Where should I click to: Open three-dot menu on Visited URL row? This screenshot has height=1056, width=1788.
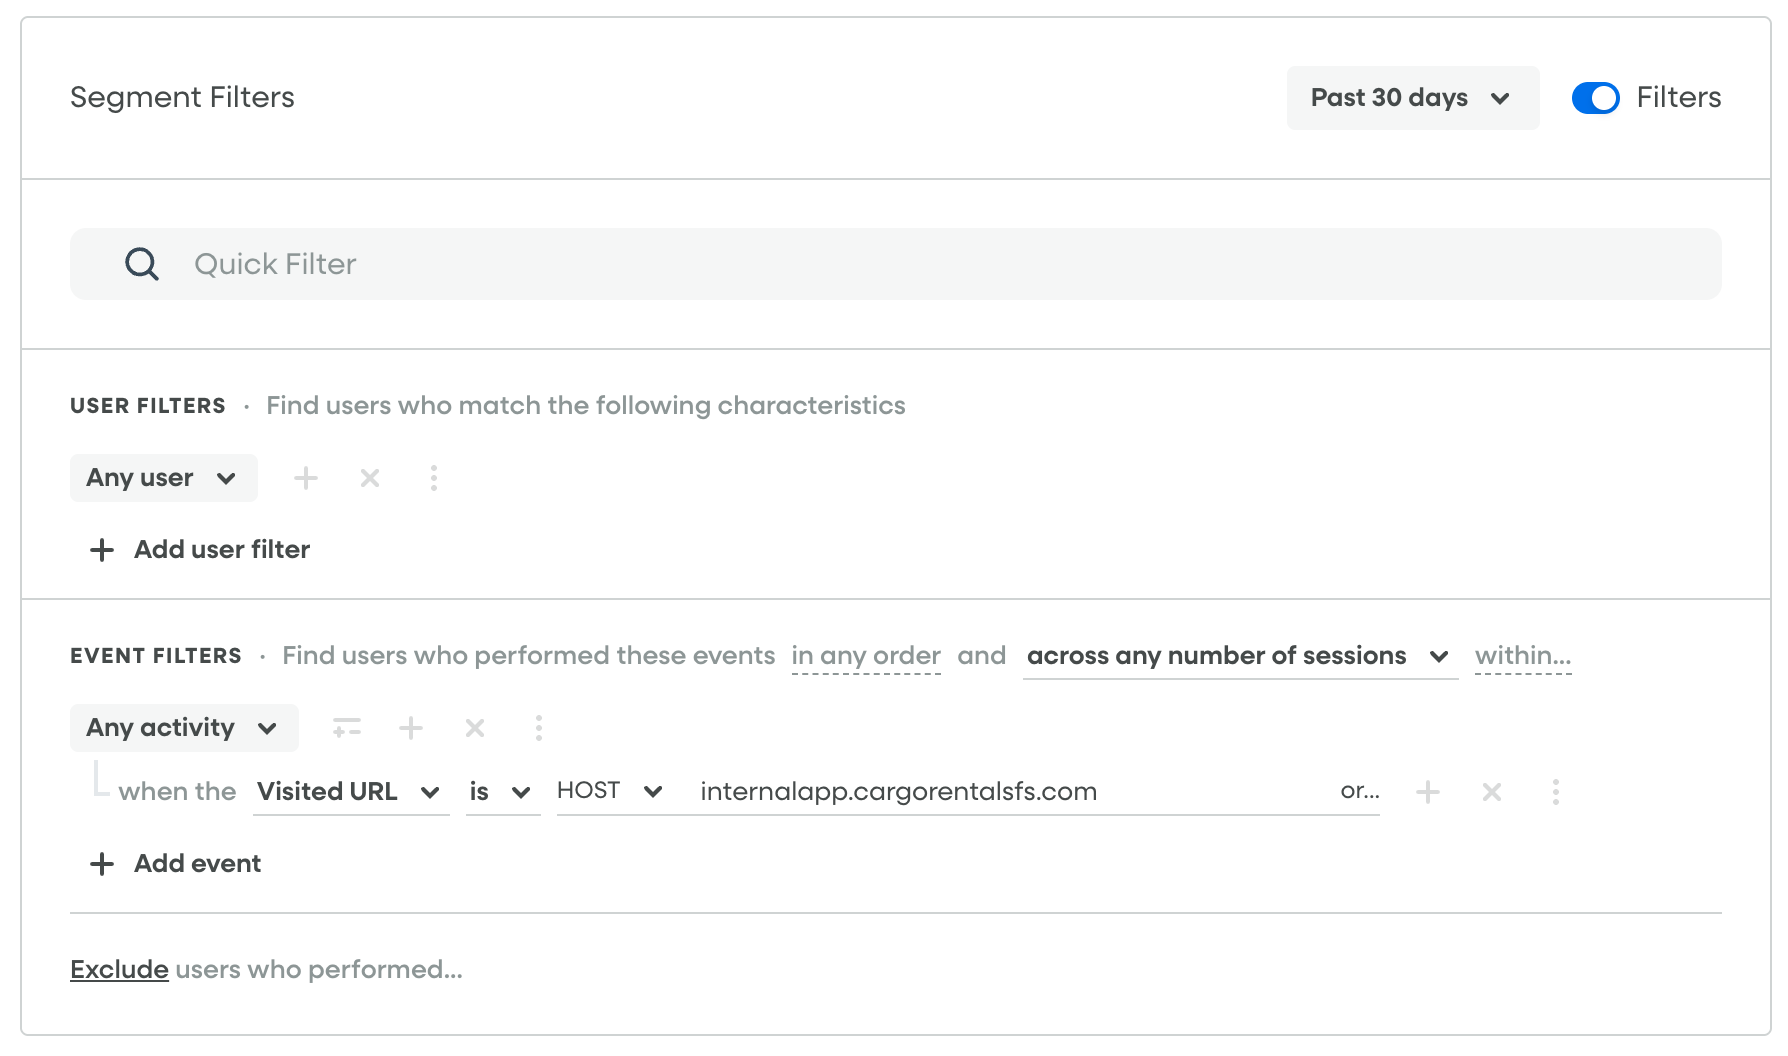click(1556, 792)
